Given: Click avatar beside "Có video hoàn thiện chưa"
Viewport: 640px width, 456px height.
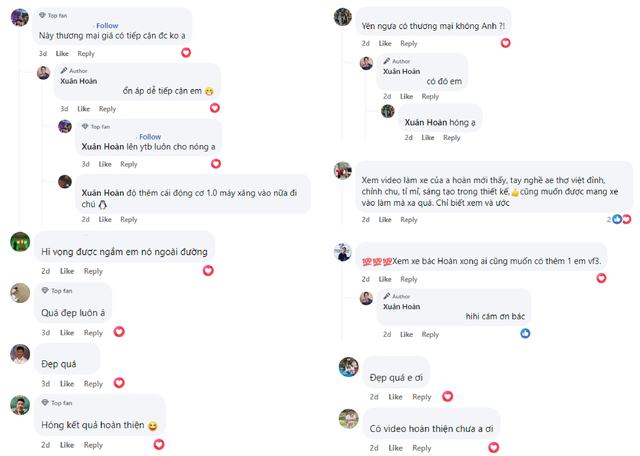Looking at the screenshot, I should coord(348,419).
